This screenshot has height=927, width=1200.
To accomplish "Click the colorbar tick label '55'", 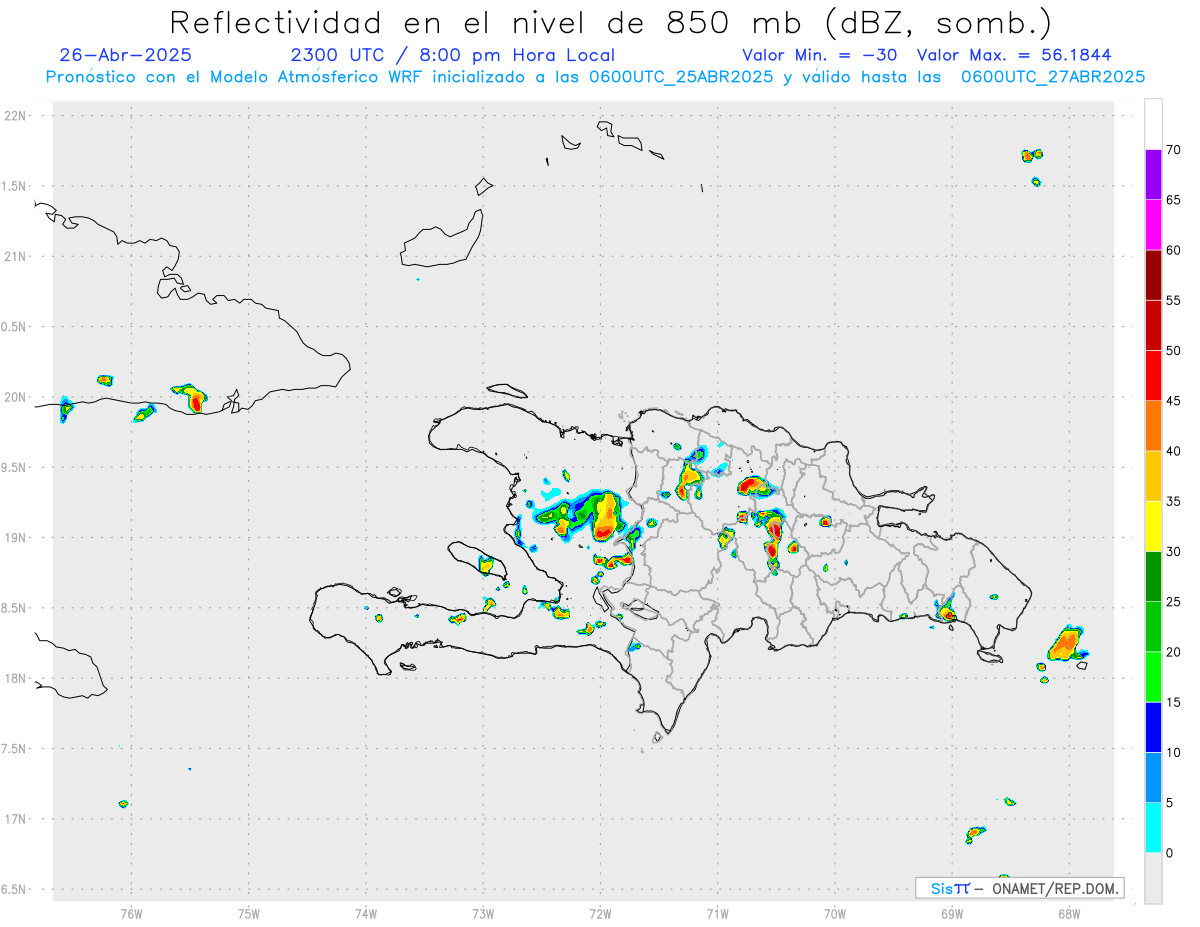I will [1173, 300].
